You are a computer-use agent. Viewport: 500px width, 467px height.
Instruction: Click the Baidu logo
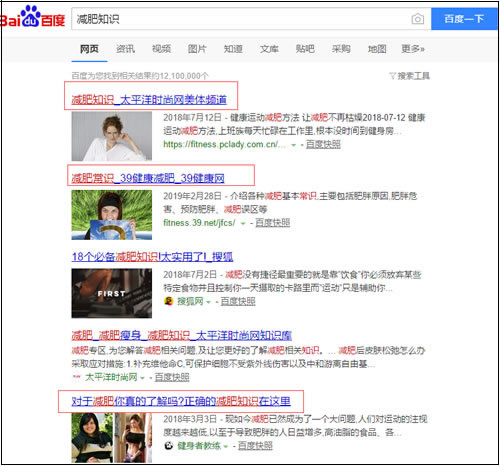[x=33, y=16]
